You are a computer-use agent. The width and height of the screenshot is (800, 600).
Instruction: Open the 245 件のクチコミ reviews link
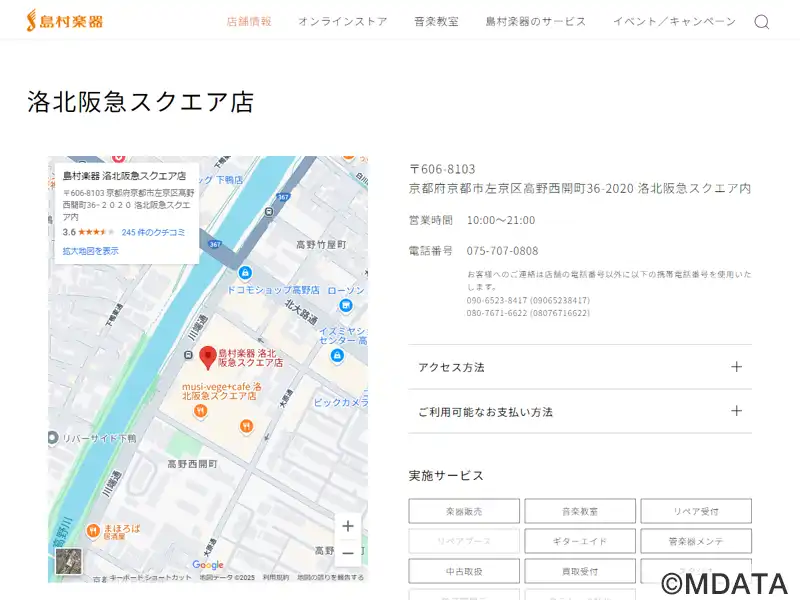click(153, 232)
